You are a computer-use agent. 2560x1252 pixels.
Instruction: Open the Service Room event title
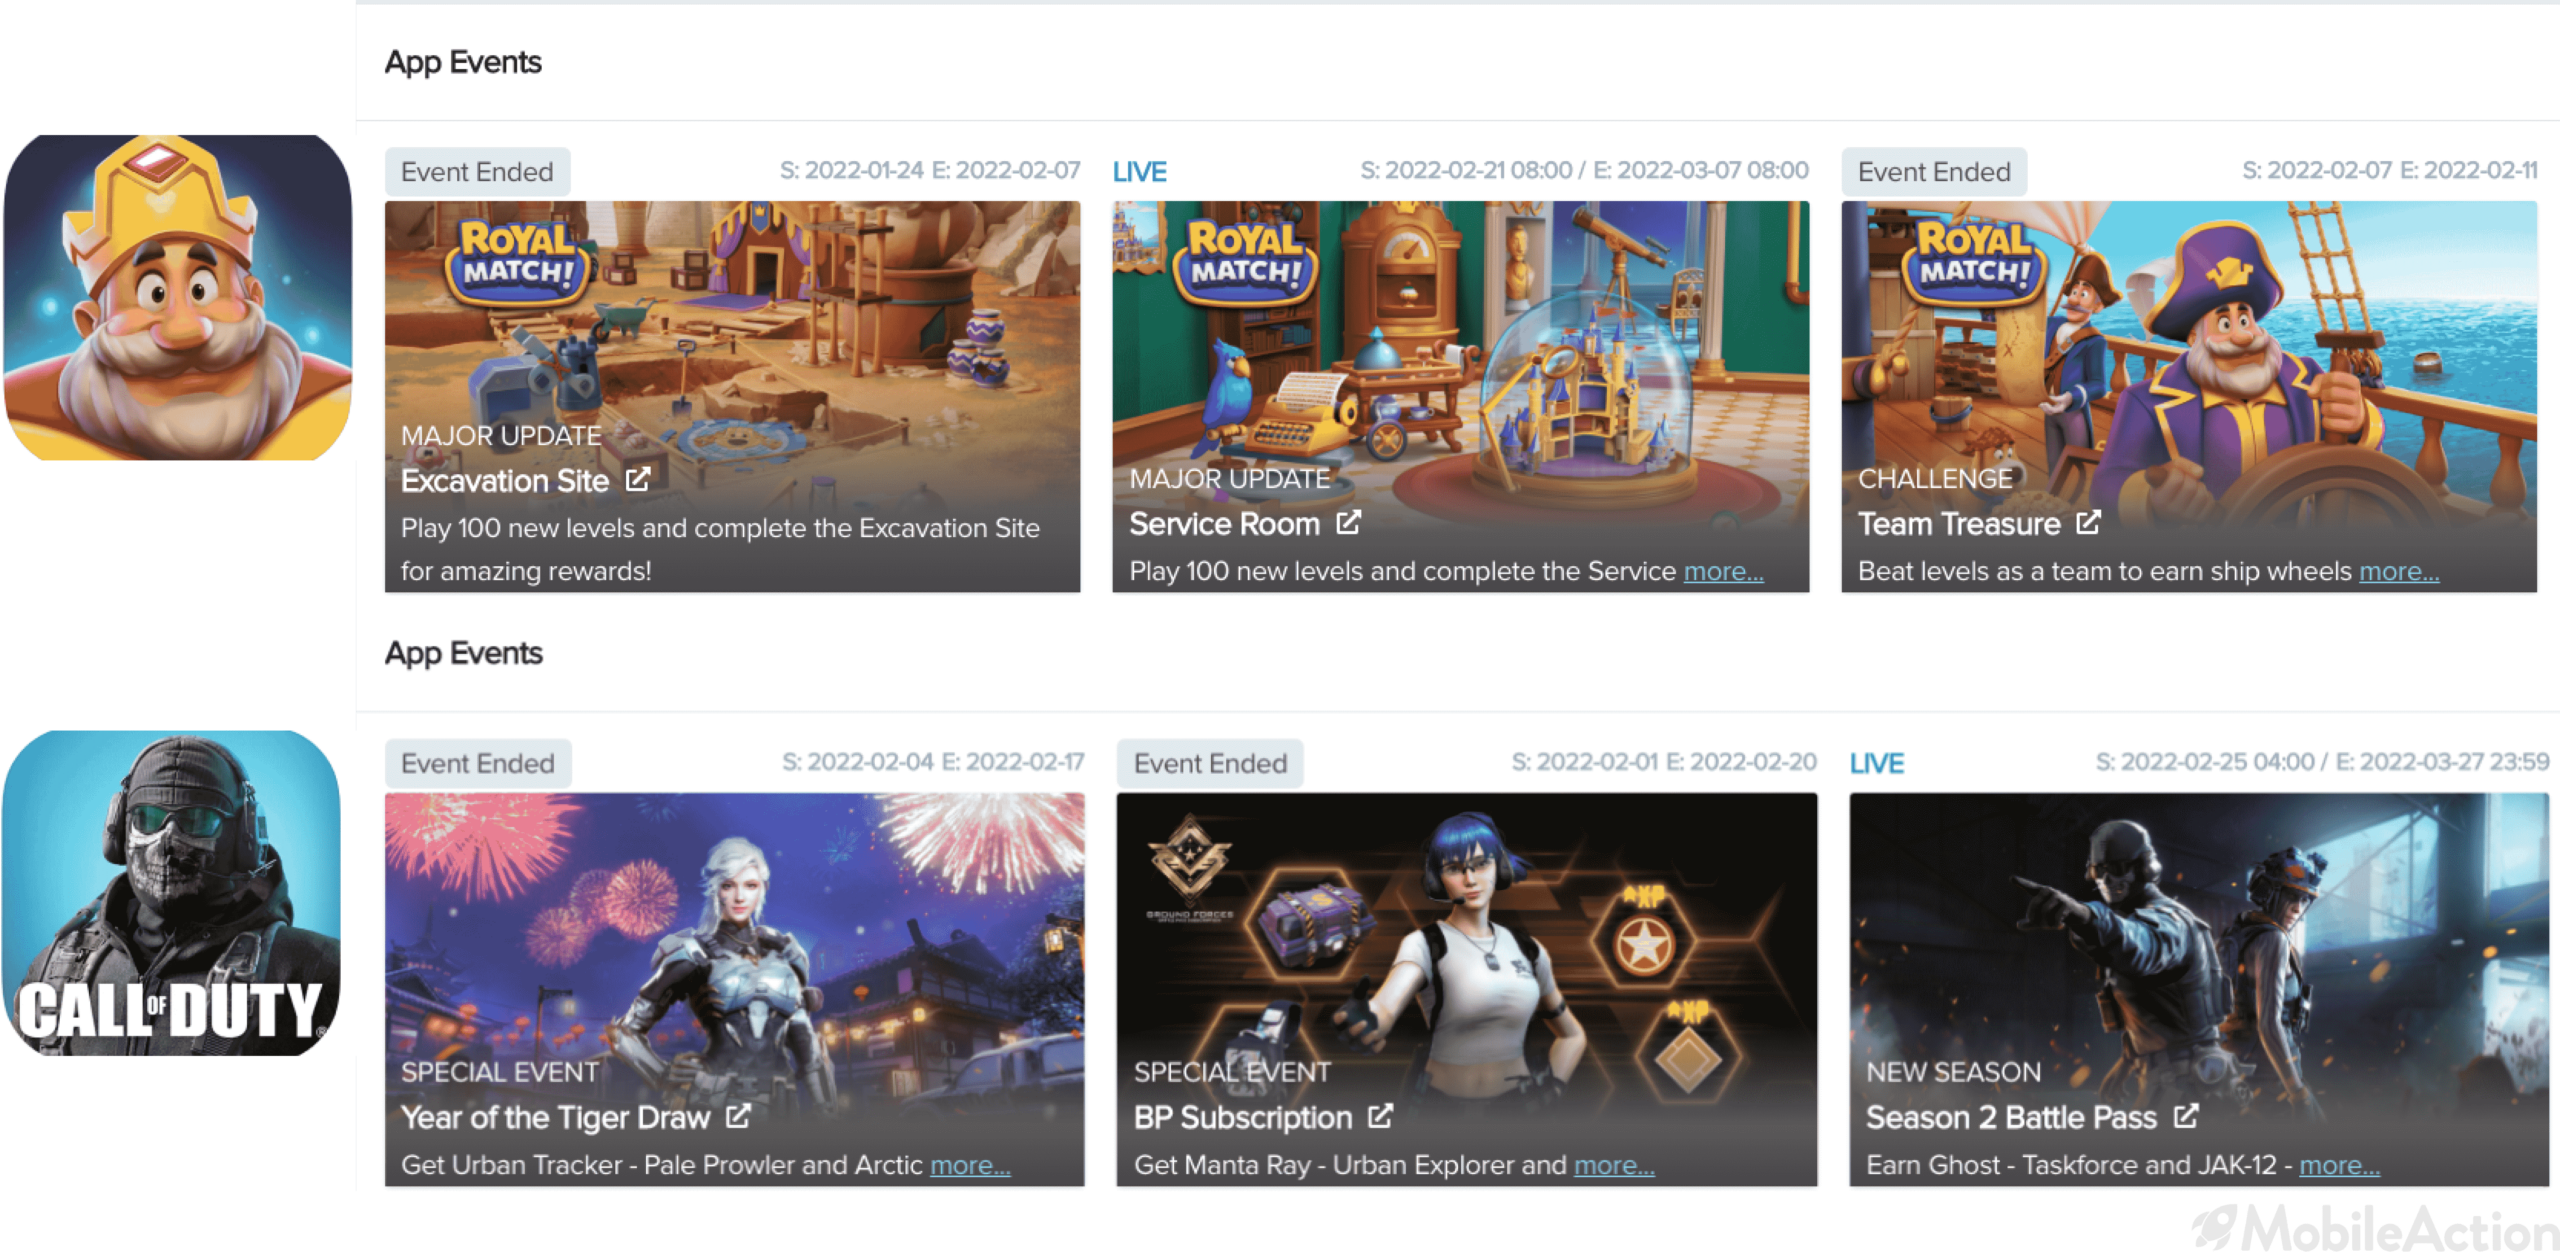click(1224, 524)
